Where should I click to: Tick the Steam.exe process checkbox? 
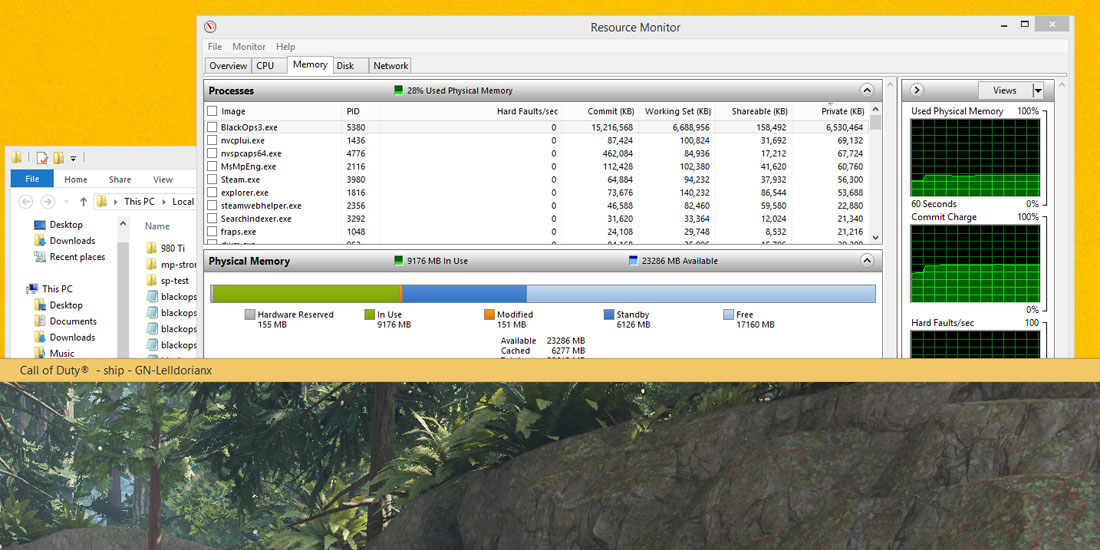[x=212, y=180]
